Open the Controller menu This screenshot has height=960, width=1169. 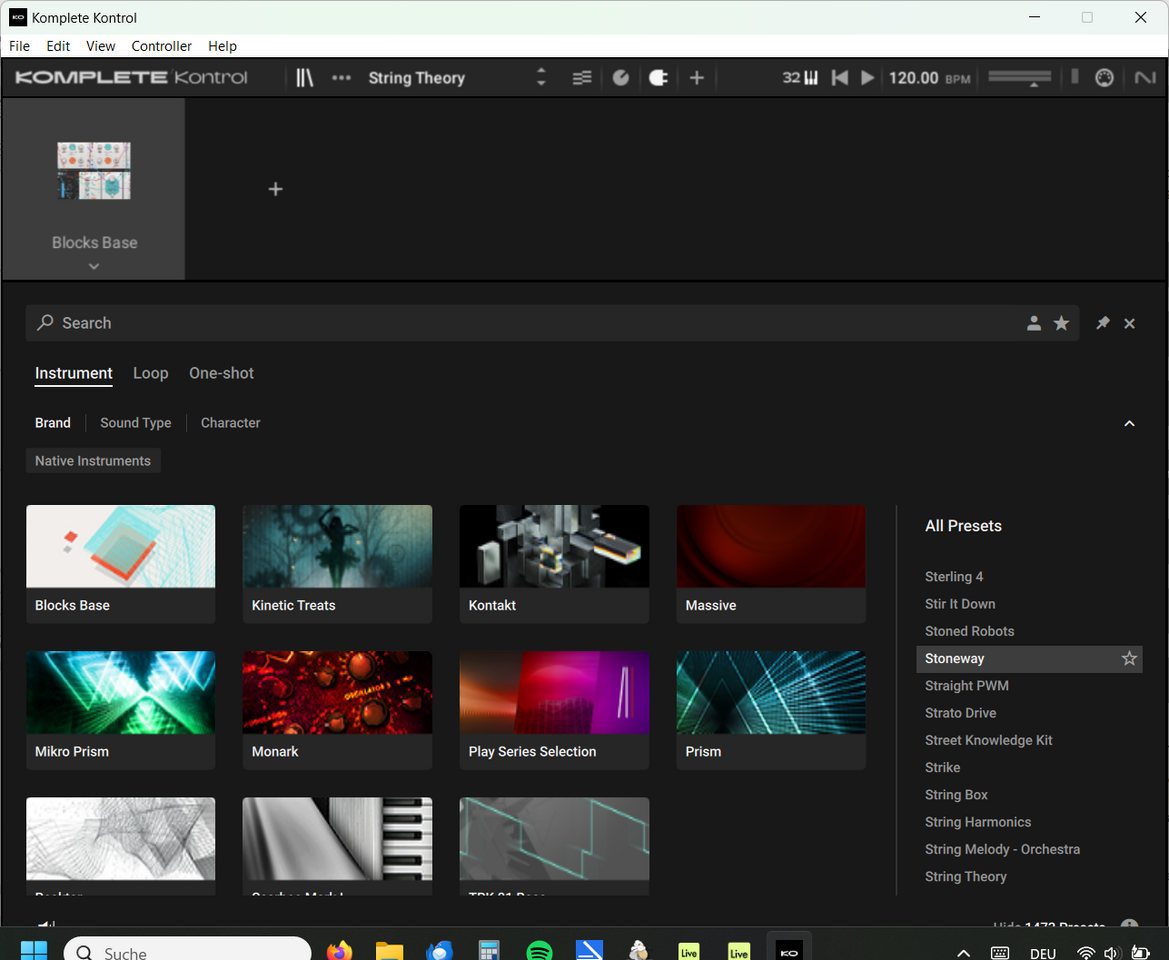162,46
